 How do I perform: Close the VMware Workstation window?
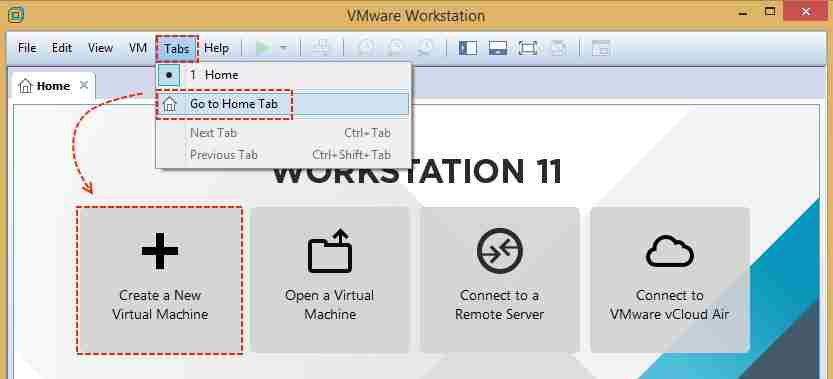tap(806, 11)
